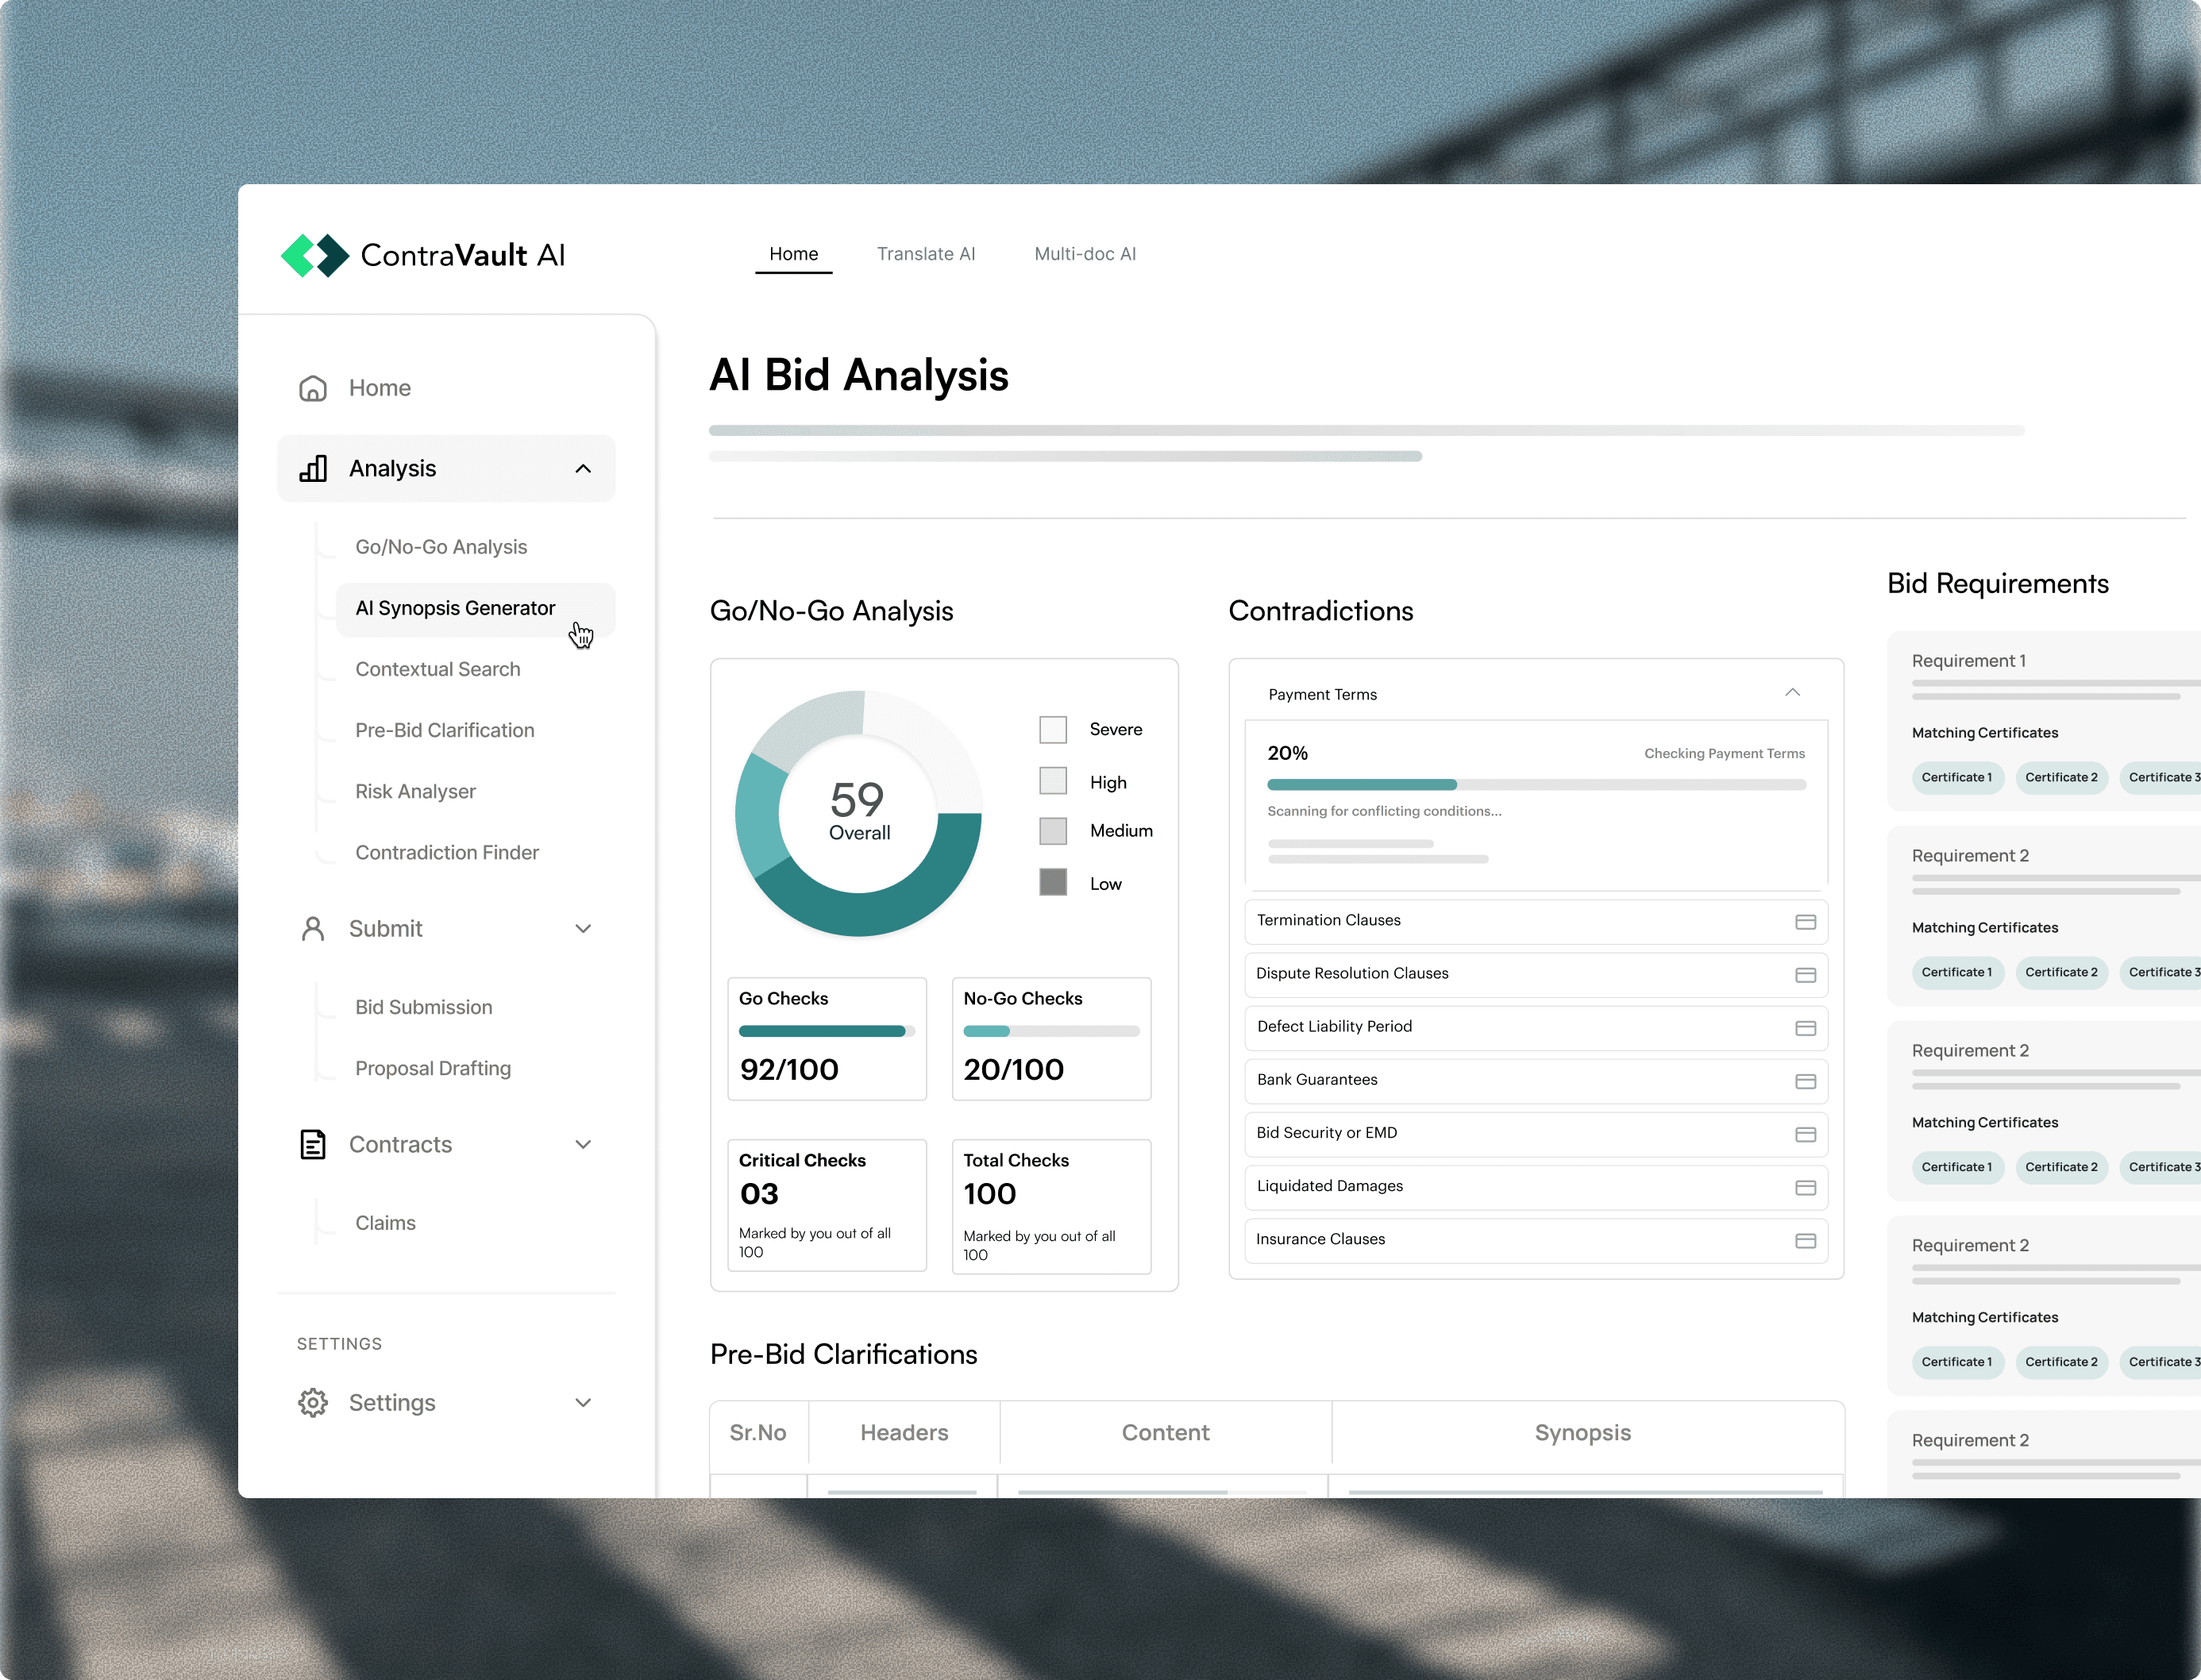2201x1680 pixels.
Task: Expand the Submit section chevron
Action: (583, 929)
